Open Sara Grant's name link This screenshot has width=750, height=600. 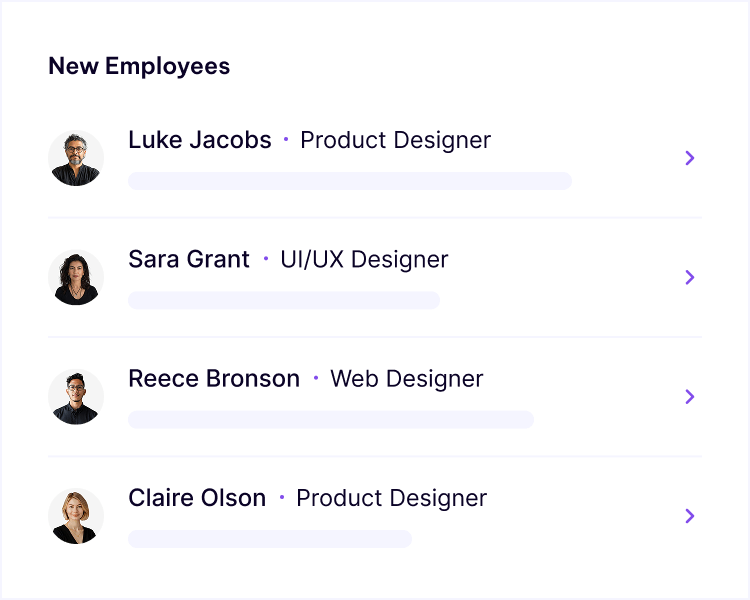click(x=189, y=260)
